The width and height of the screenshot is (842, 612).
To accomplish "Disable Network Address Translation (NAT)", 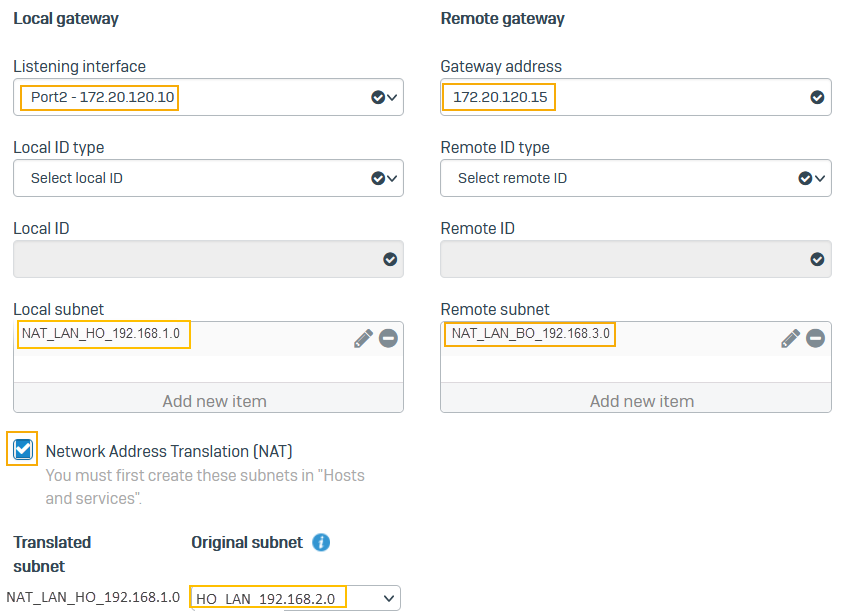I will (x=22, y=449).
